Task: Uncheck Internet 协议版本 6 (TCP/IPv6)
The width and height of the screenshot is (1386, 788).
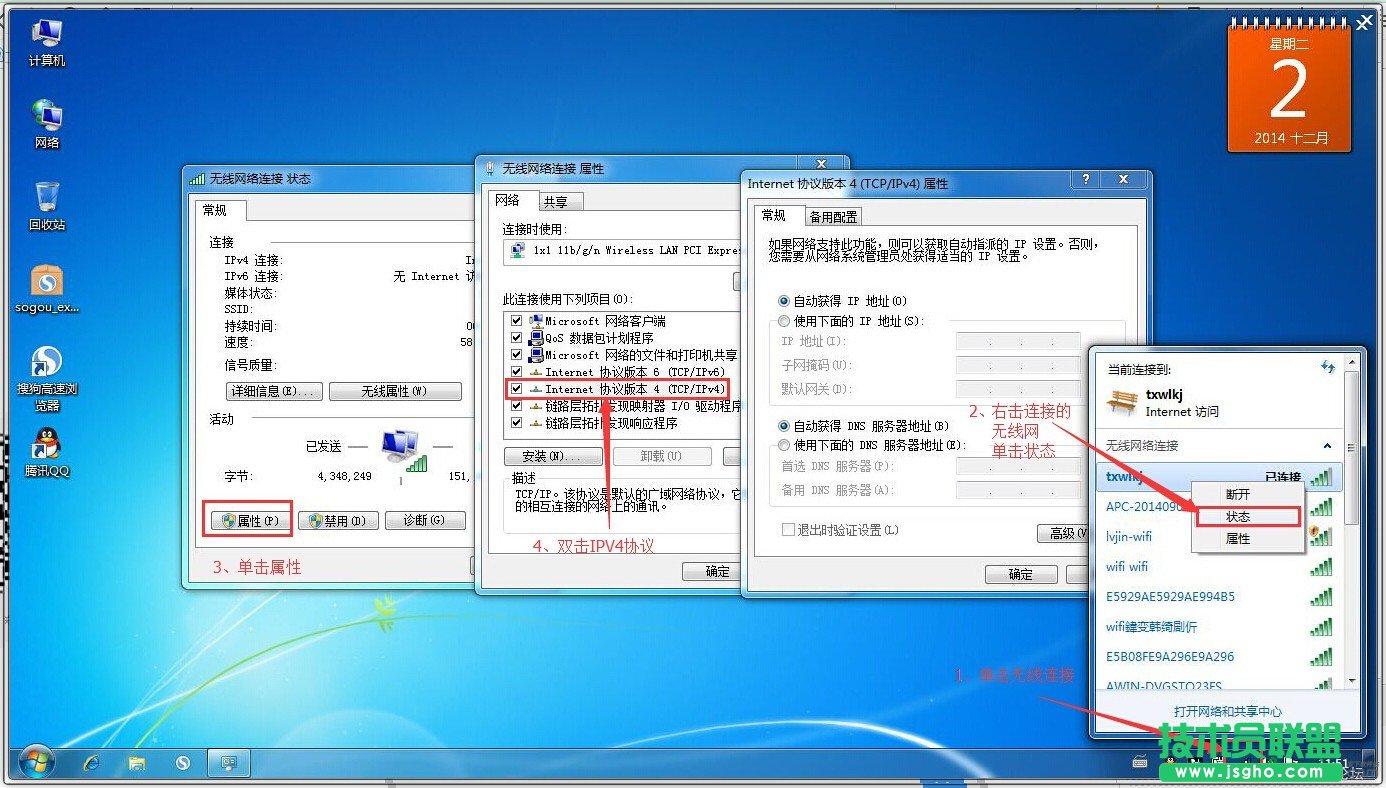Action: tap(515, 371)
